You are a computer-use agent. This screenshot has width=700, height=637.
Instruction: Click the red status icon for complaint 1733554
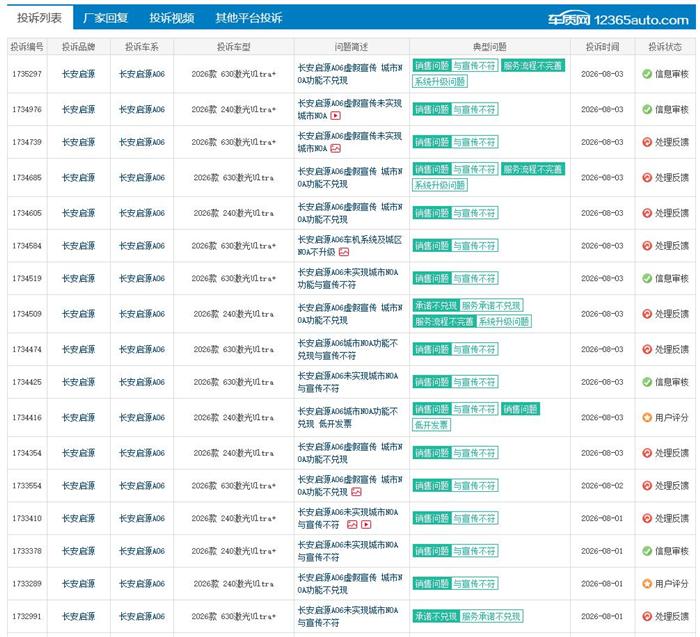[647, 486]
